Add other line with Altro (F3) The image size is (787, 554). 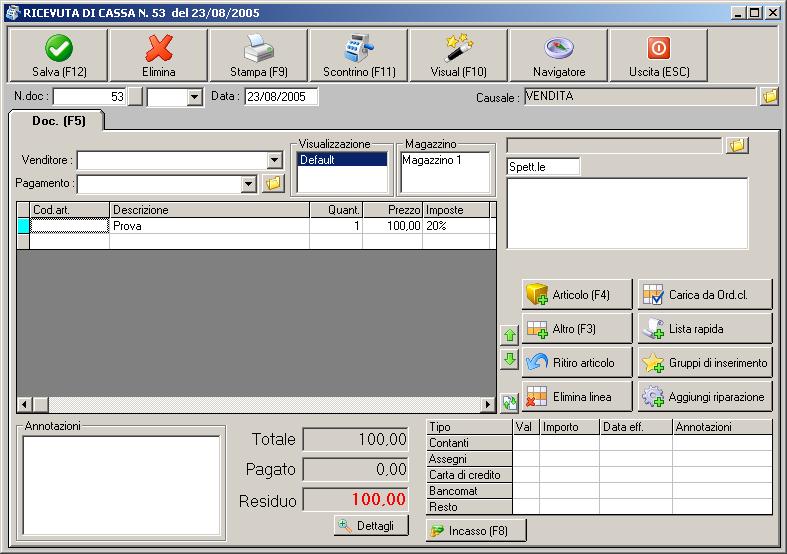(x=577, y=329)
